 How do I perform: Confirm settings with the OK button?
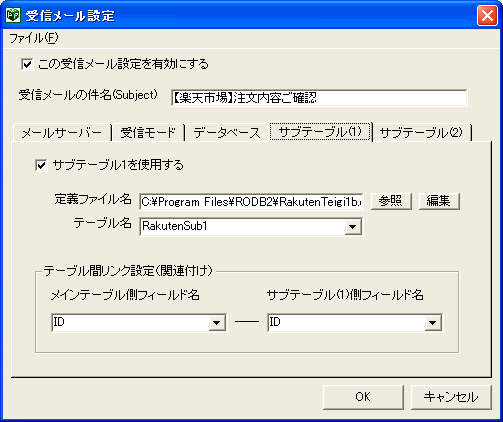[363, 397]
